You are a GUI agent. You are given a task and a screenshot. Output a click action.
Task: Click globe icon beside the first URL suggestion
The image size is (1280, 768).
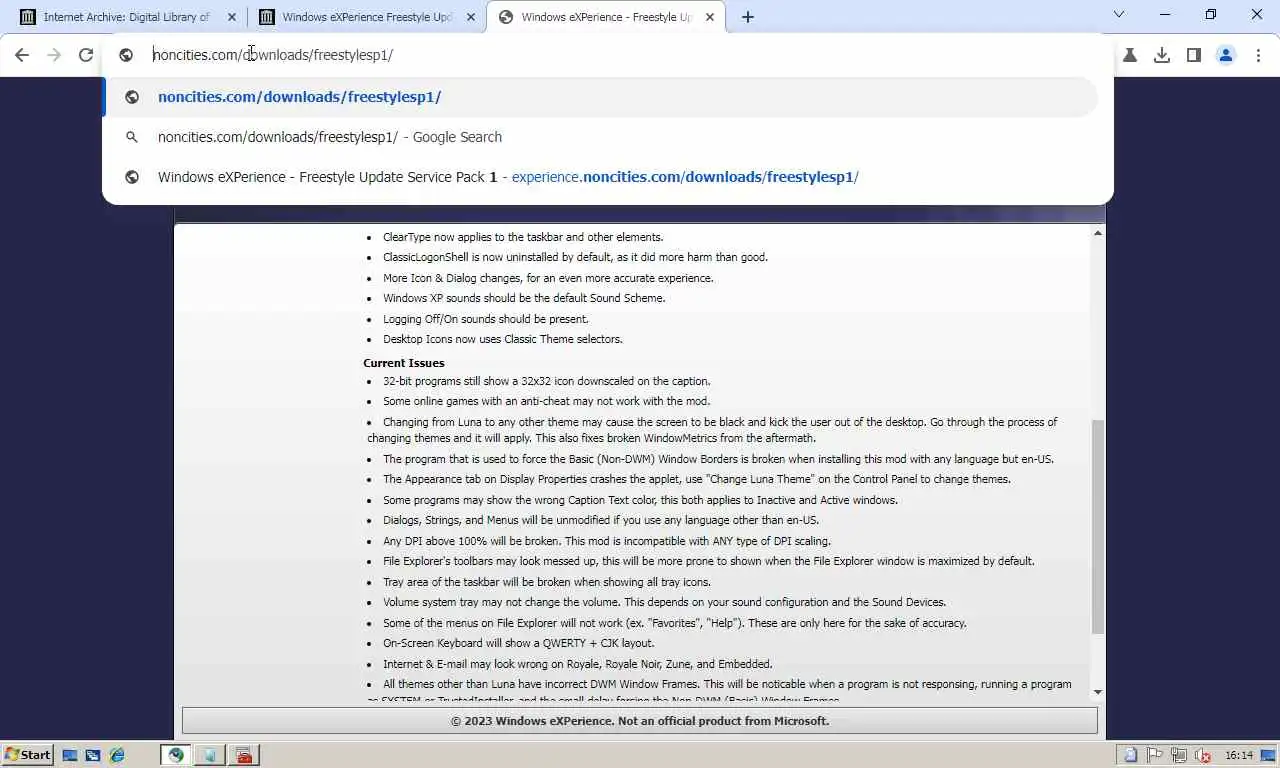(131, 97)
